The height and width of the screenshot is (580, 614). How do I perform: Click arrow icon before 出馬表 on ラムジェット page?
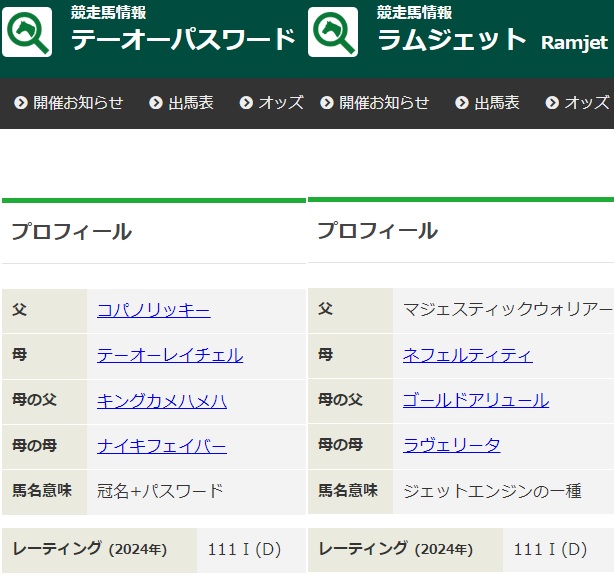[x=462, y=103]
